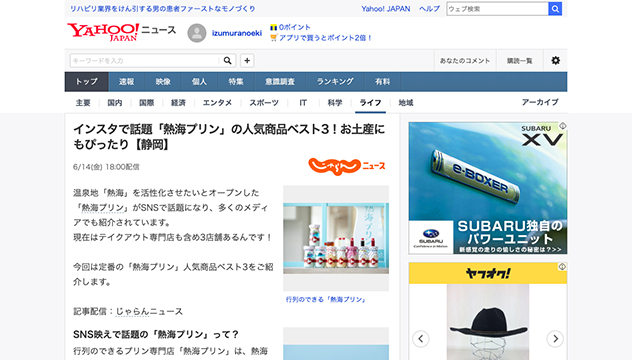Click アプリで買うとポイント2倍 link
The image size is (632, 360).
325,38
